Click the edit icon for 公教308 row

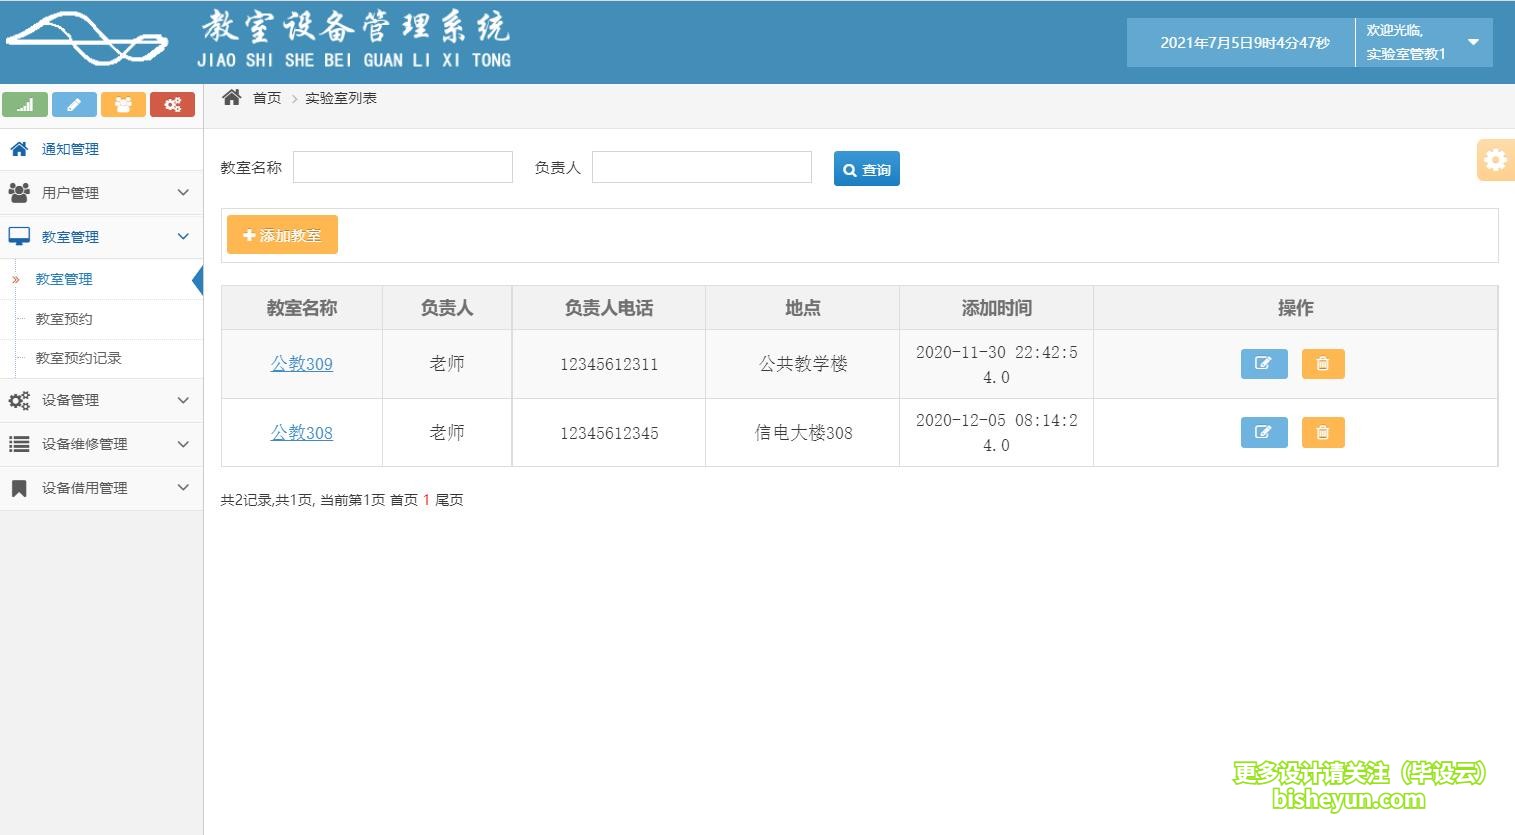[x=1263, y=432]
